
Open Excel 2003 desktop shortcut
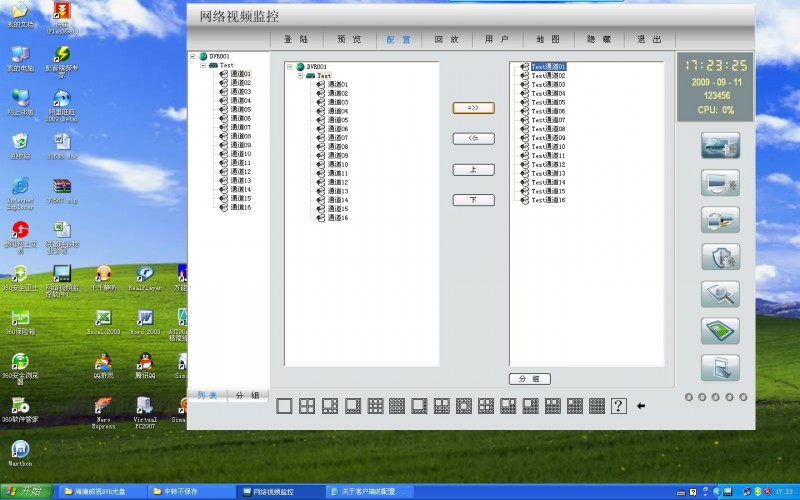pos(104,322)
